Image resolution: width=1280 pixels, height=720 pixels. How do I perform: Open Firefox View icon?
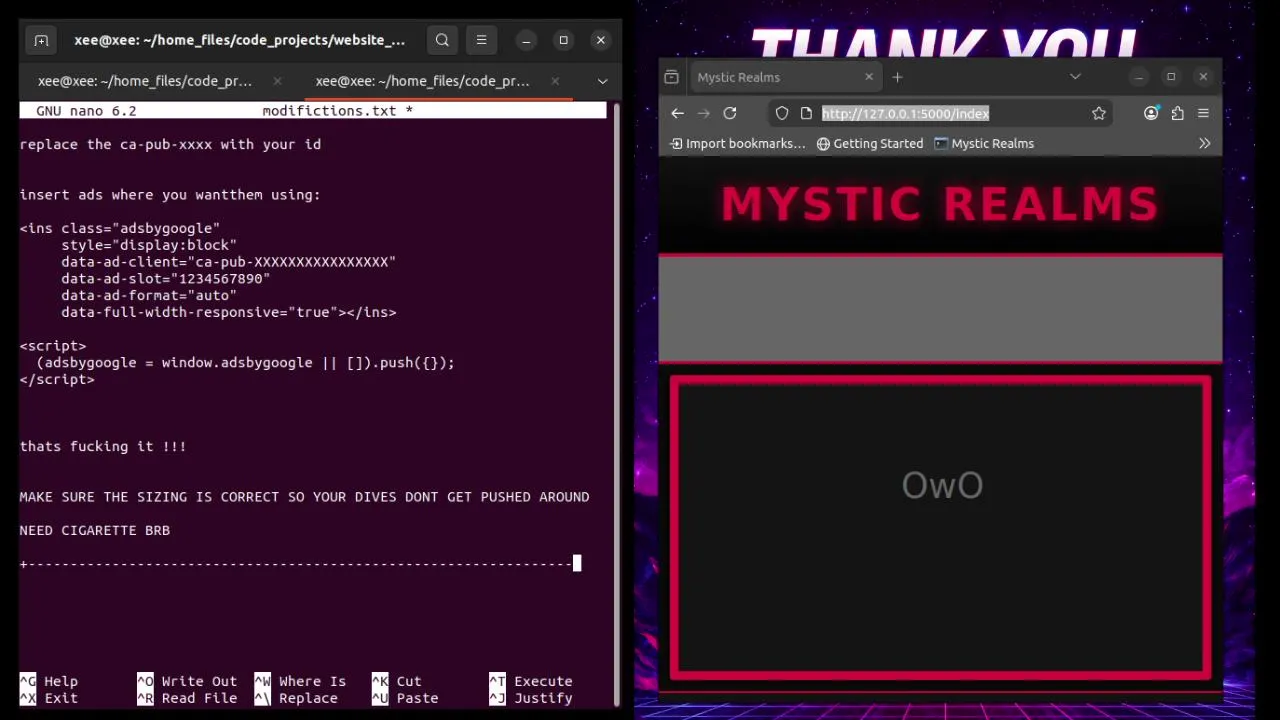pos(672,77)
